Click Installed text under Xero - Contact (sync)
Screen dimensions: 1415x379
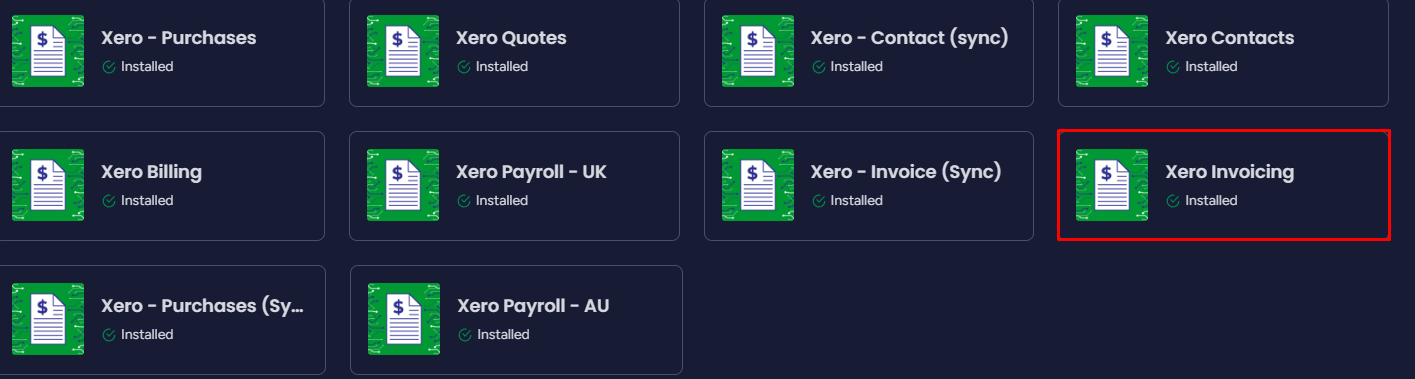tap(857, 67)
